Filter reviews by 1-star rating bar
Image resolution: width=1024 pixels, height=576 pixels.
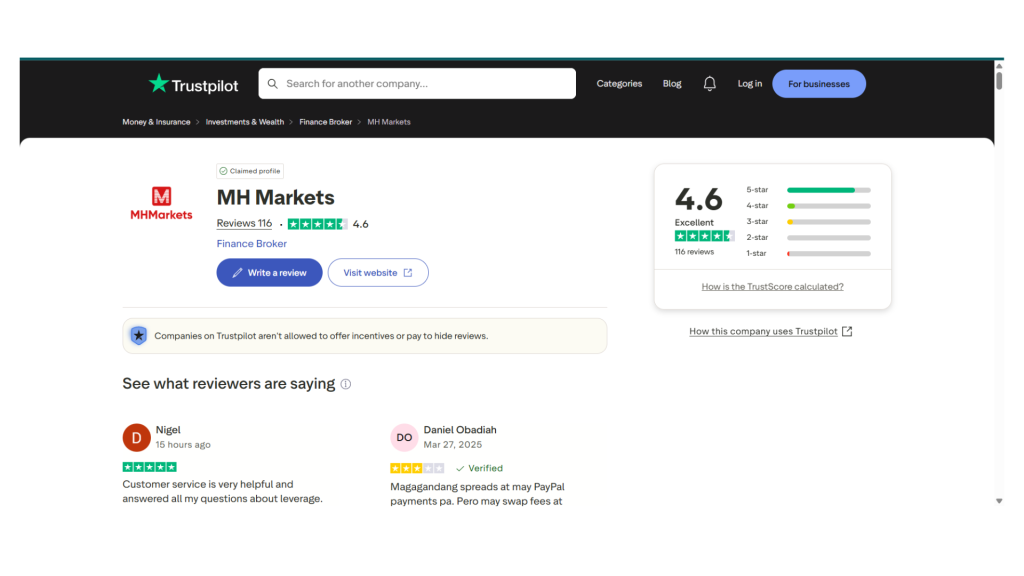(x=828, y=254)
